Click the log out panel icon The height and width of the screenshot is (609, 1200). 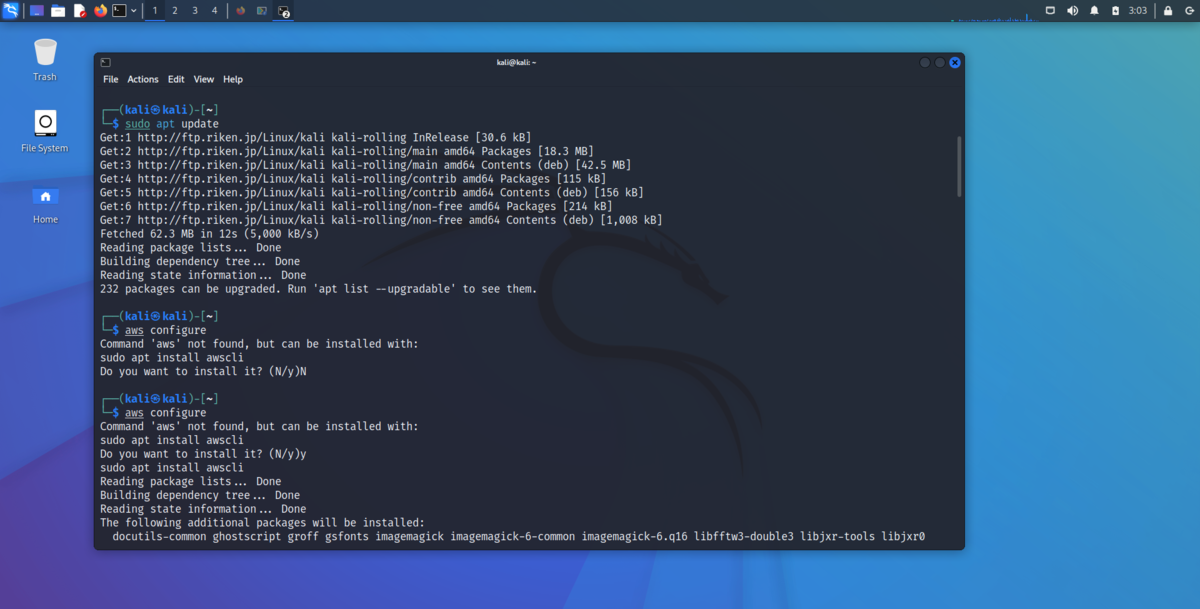point(1188,11)
